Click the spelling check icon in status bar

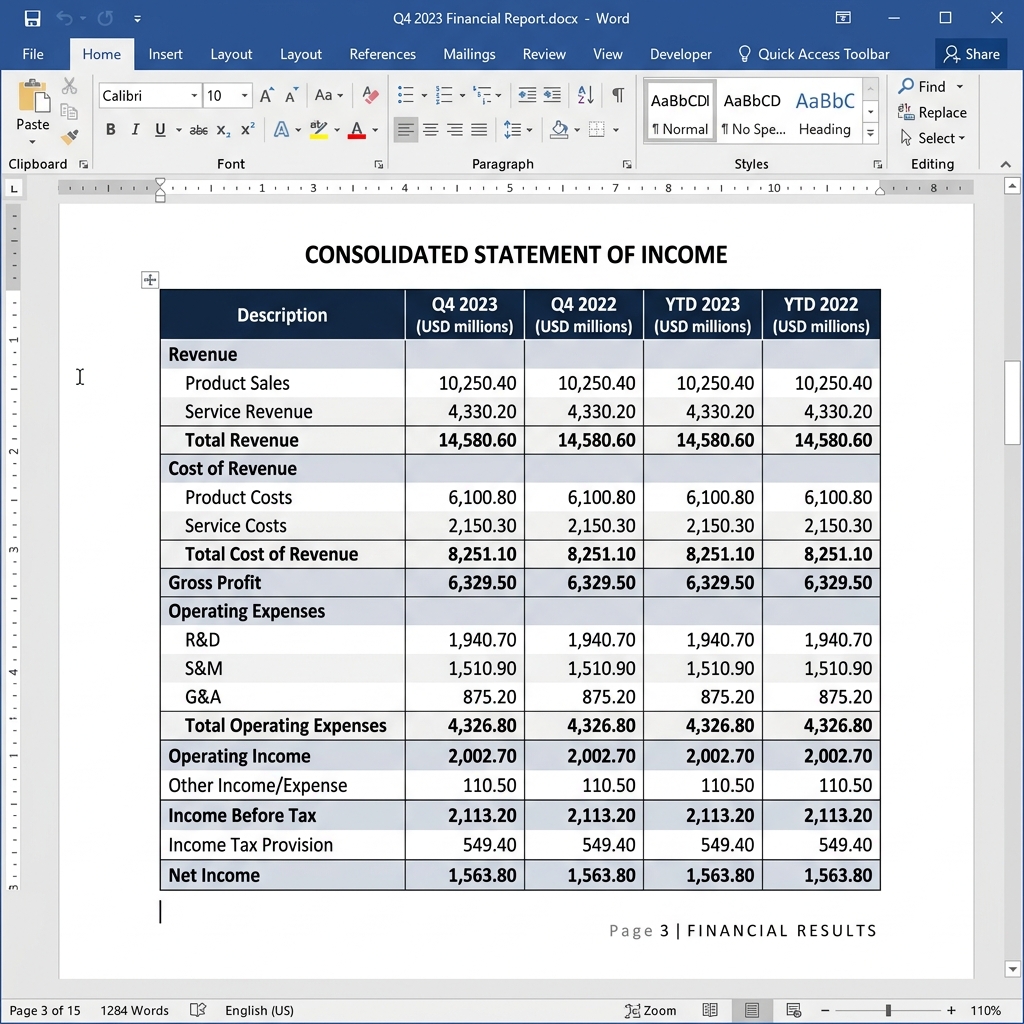[x=200, y=1011]
